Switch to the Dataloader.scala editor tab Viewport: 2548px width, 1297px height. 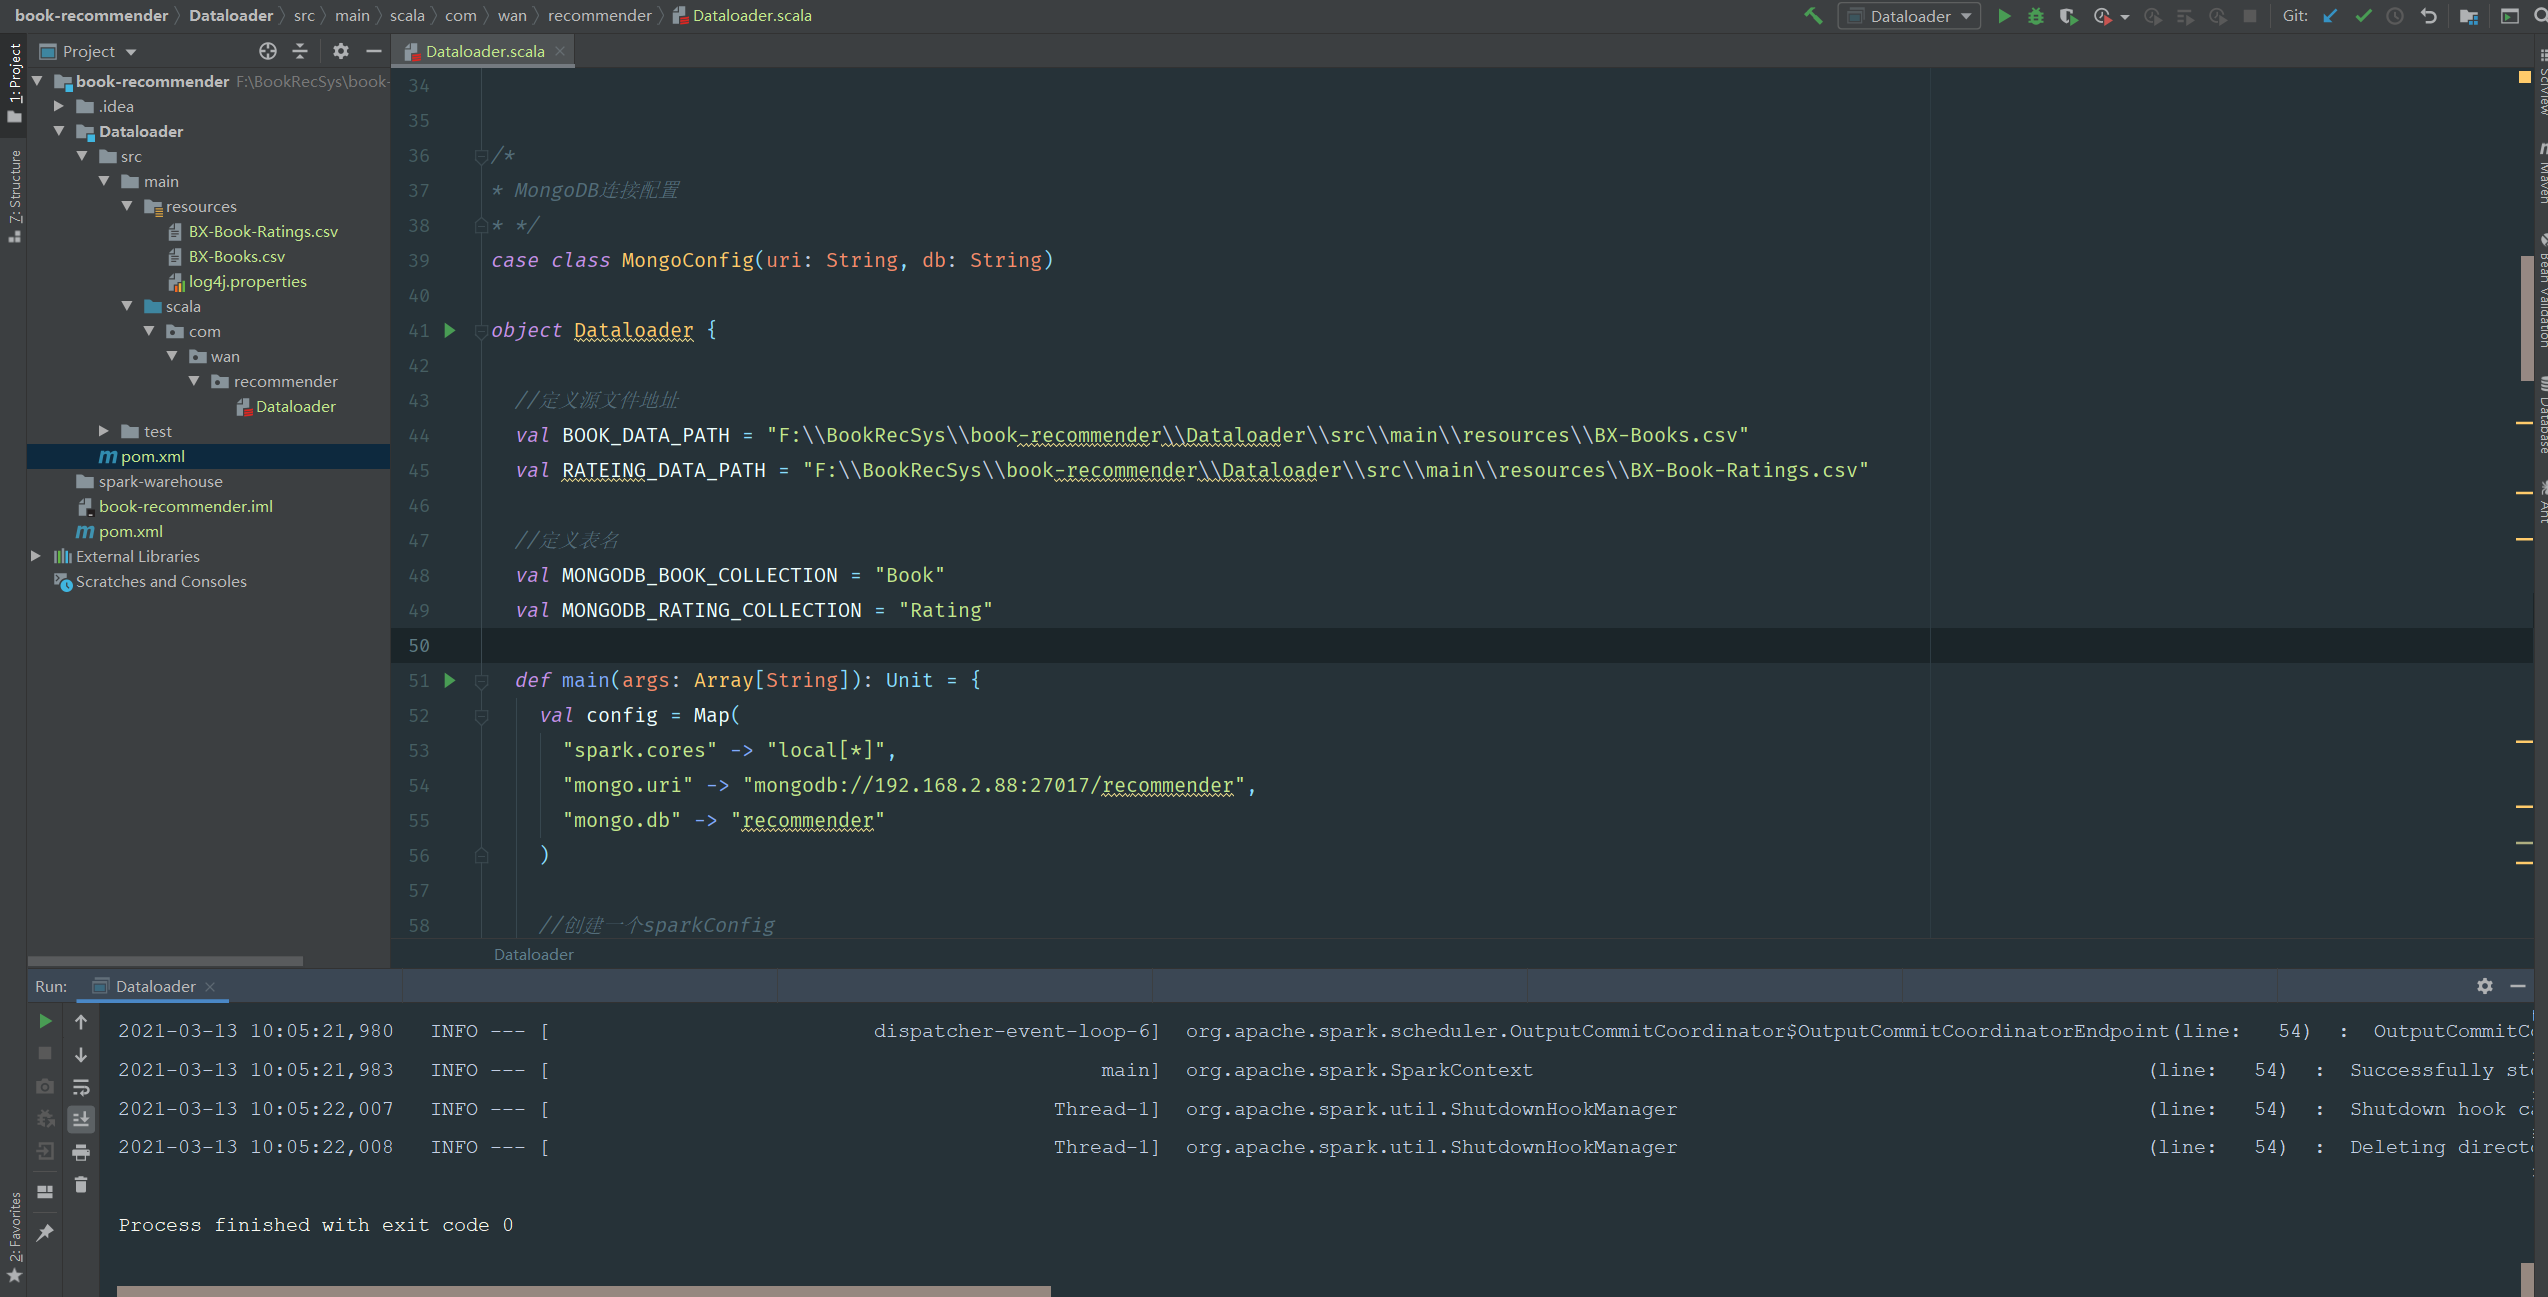(x=484, y=51)
